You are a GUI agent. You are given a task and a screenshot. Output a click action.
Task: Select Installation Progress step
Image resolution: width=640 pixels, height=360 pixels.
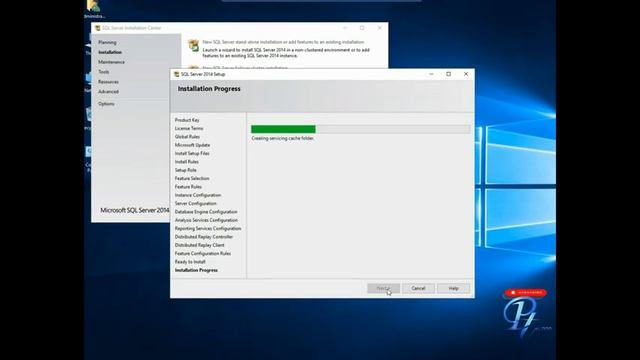tap(196, 270)
